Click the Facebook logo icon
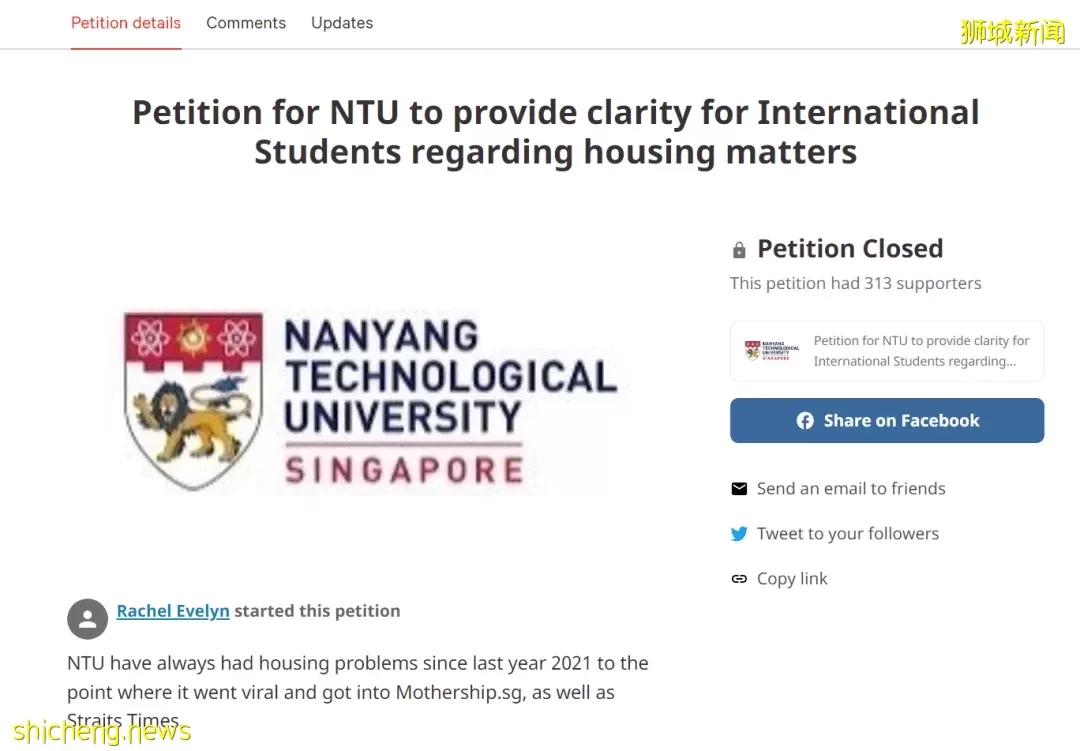Image resolution: width=1080 pixels, height=751 pixels. tap(805, 421)
